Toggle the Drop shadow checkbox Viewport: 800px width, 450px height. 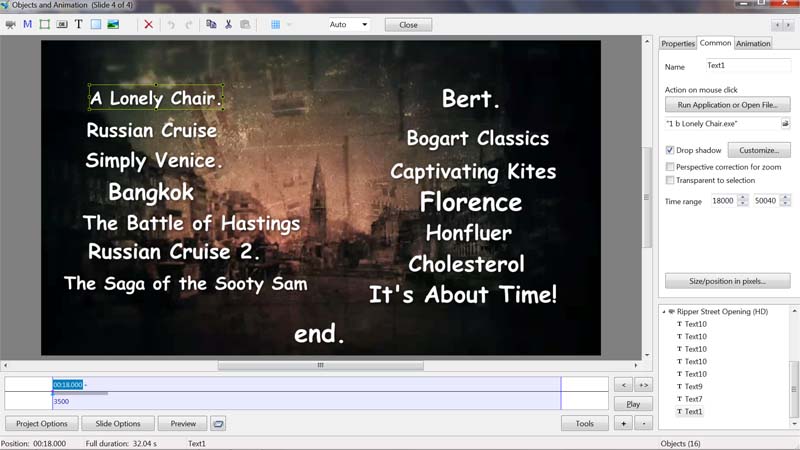pos(670,150)
